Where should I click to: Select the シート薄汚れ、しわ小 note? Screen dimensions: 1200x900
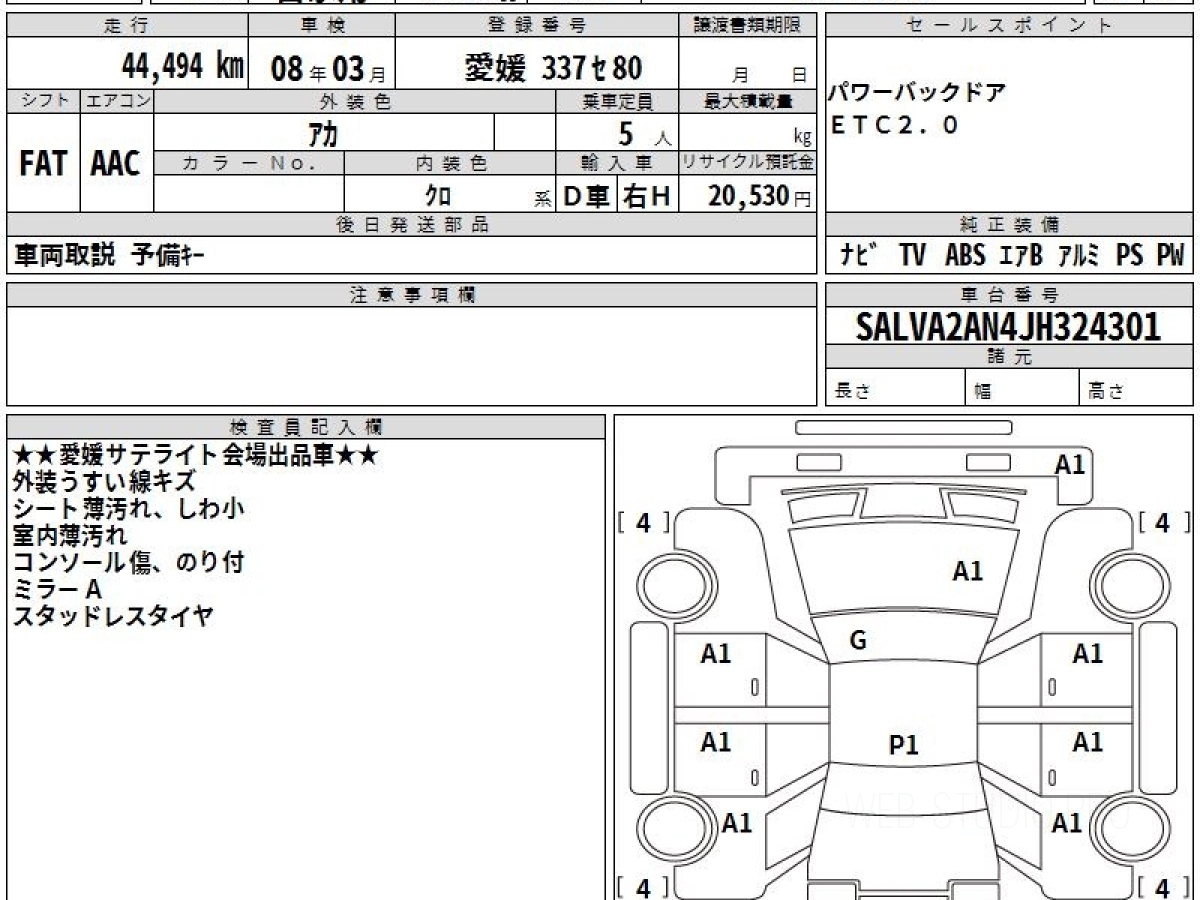[x=128, y=509]
